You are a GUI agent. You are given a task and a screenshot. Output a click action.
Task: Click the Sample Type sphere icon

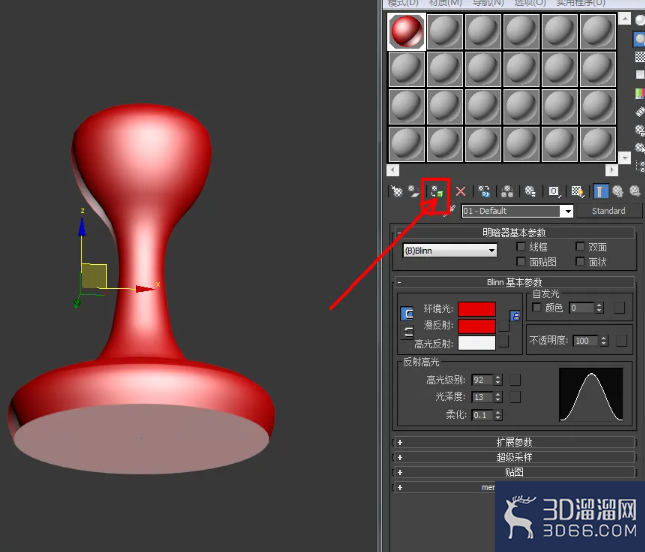(x=640, y=19)
